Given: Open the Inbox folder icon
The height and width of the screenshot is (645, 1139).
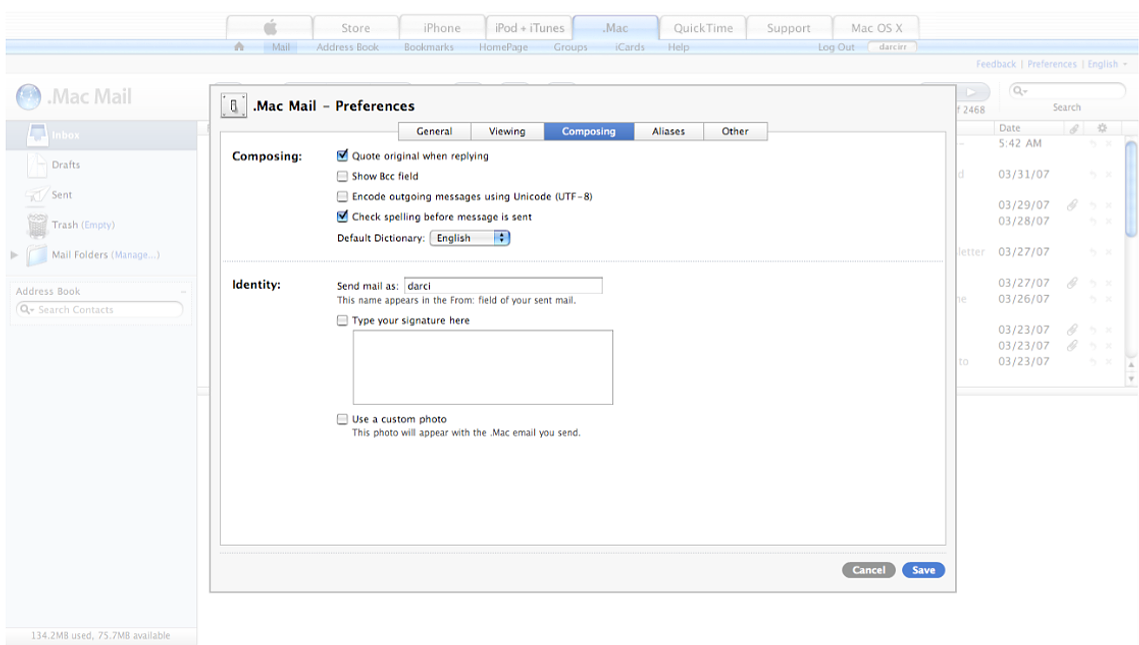Looking at the screenshot, I should tap(37, 134).
